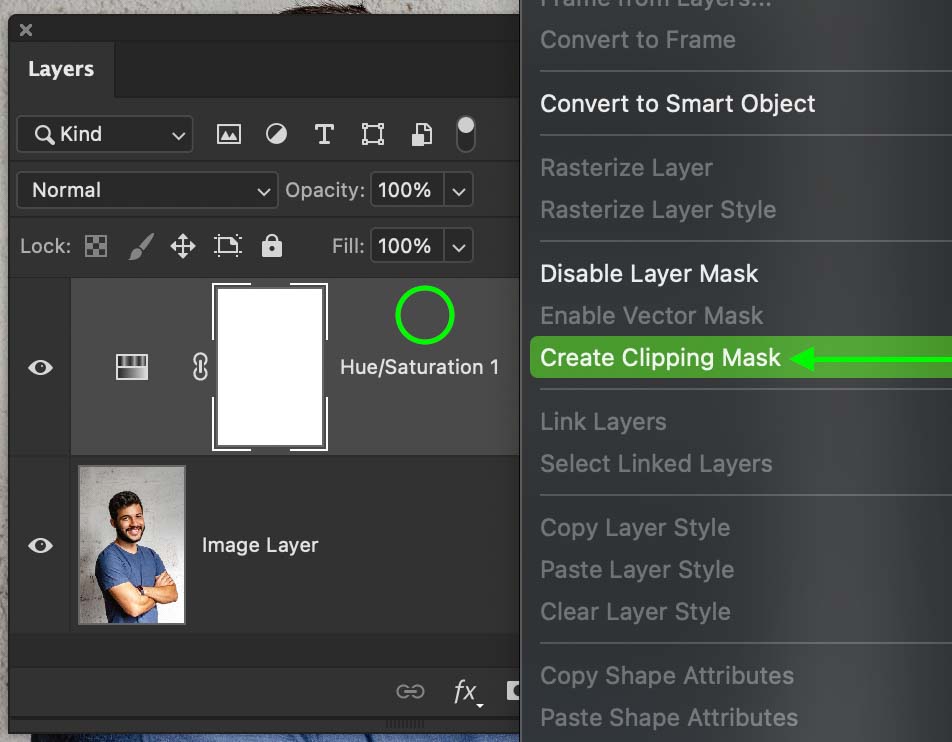Select the pixel layers filter icon
The image size is (952, 742).
(x=228, y=133)
